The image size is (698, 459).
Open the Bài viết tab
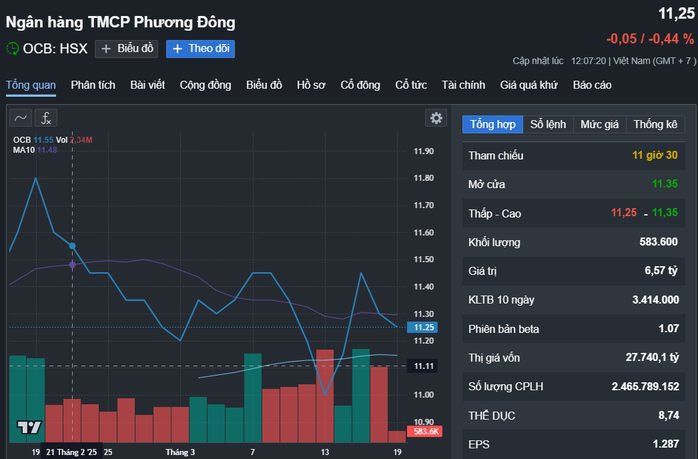pyautogui.click(x=147, y=85)
